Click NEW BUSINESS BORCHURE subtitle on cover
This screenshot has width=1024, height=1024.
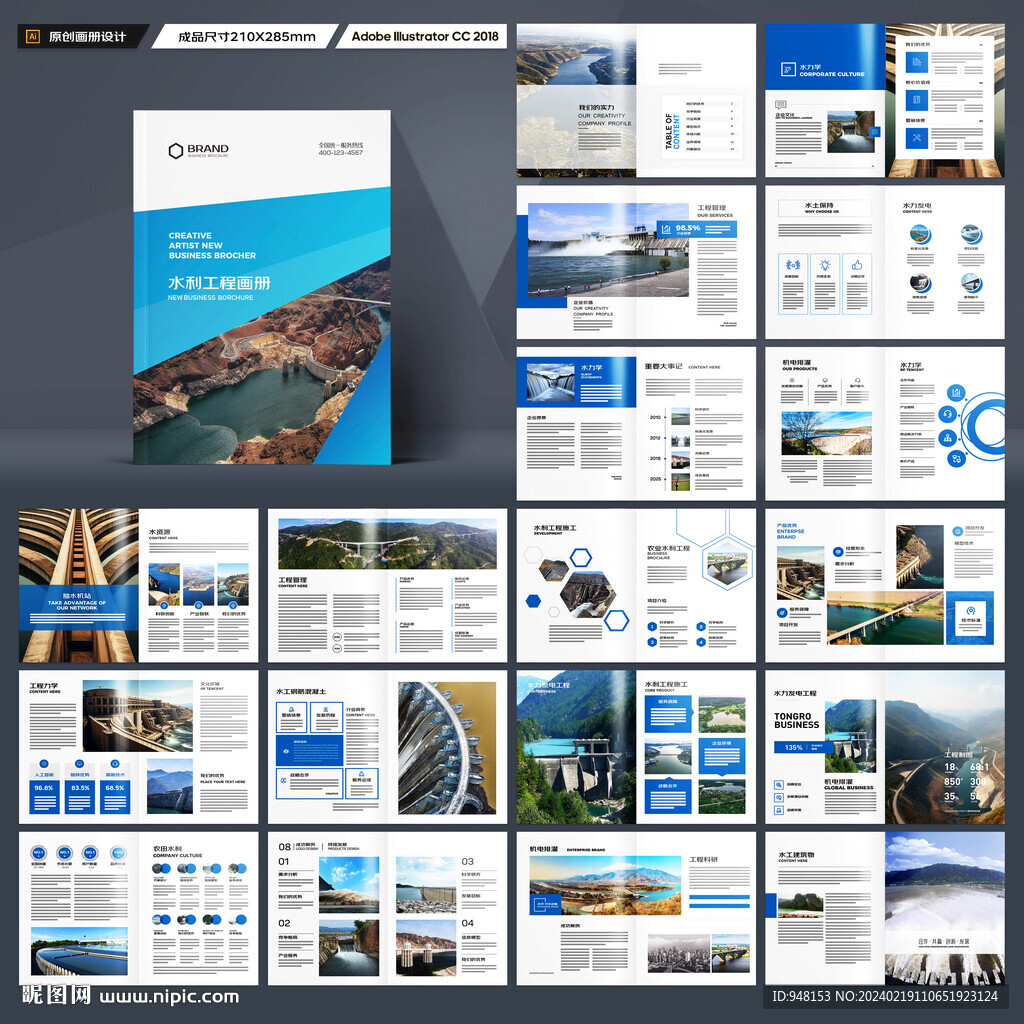coord(210,298)
